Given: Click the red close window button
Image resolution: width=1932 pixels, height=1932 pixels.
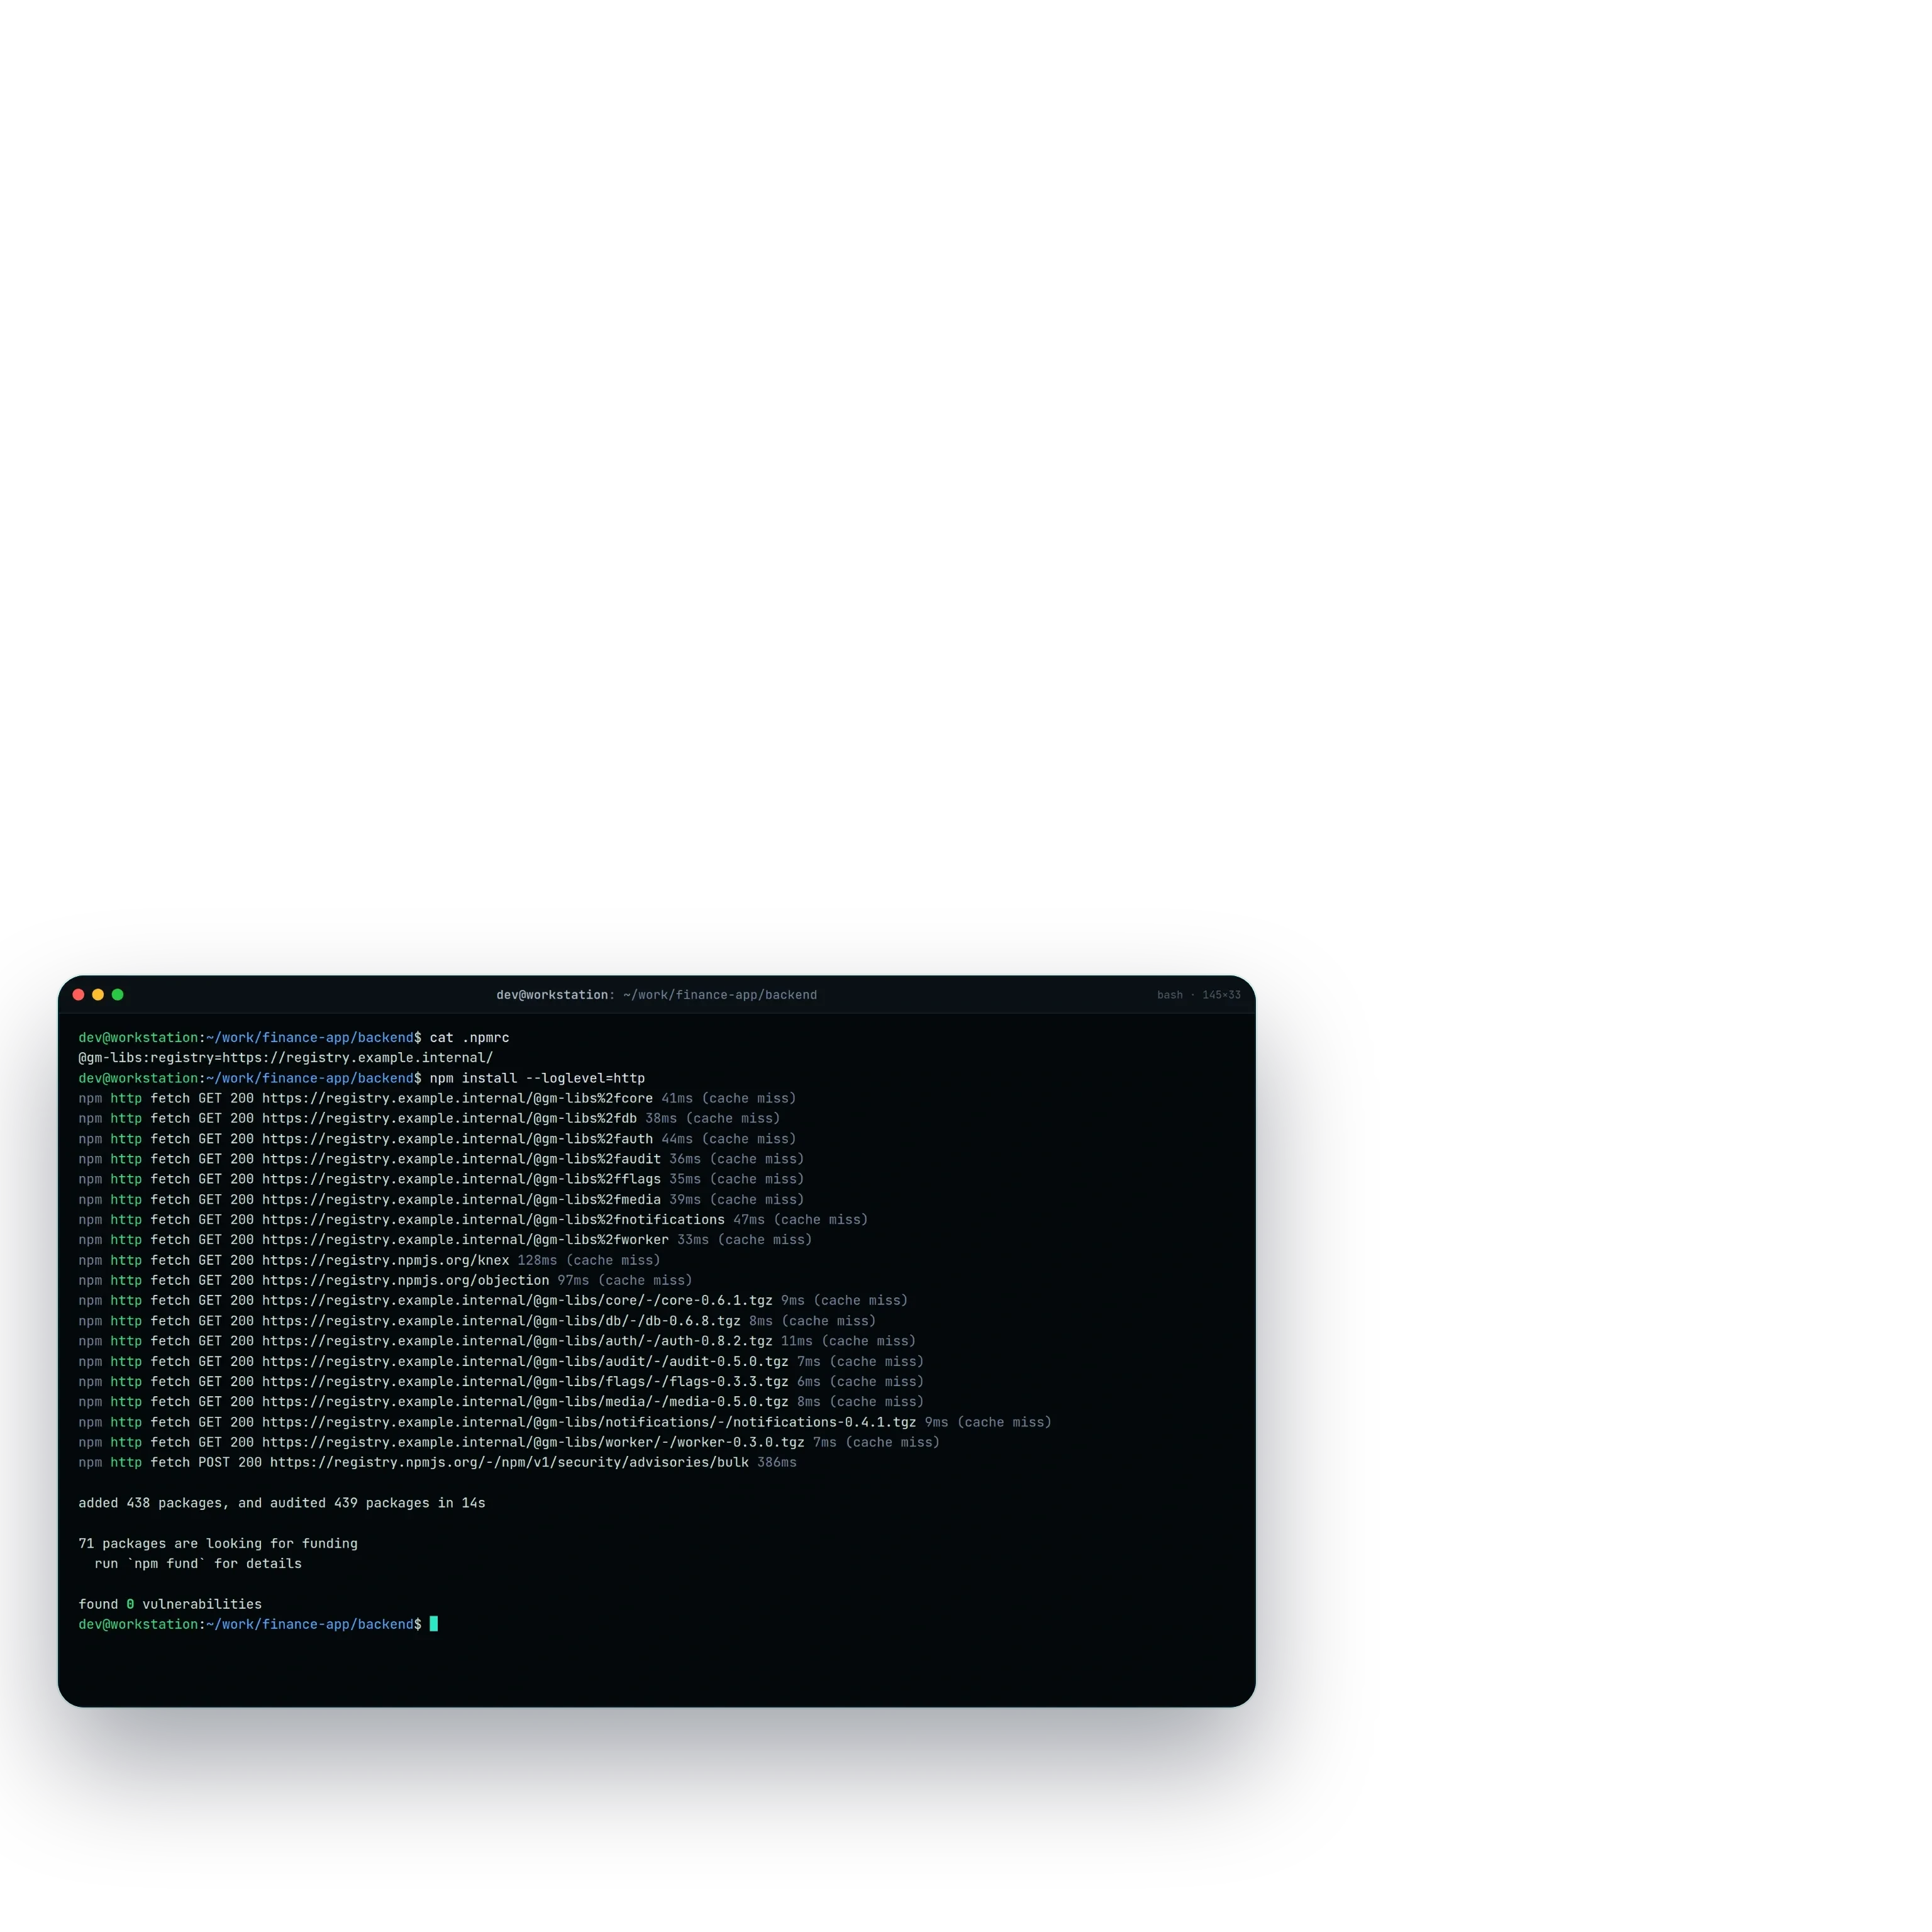Looking at the screenshot, I should (79, 995).
